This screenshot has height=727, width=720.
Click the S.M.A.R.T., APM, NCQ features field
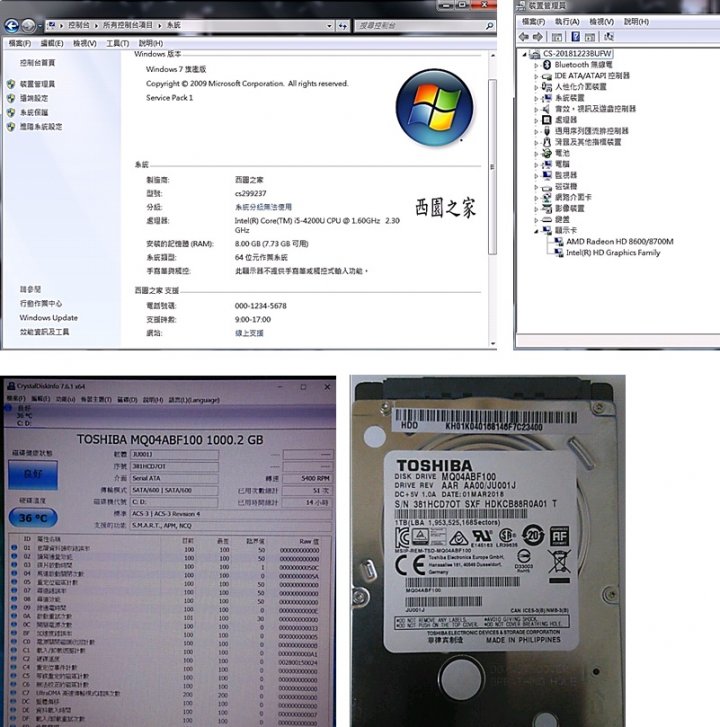click(x=231, y=526)
